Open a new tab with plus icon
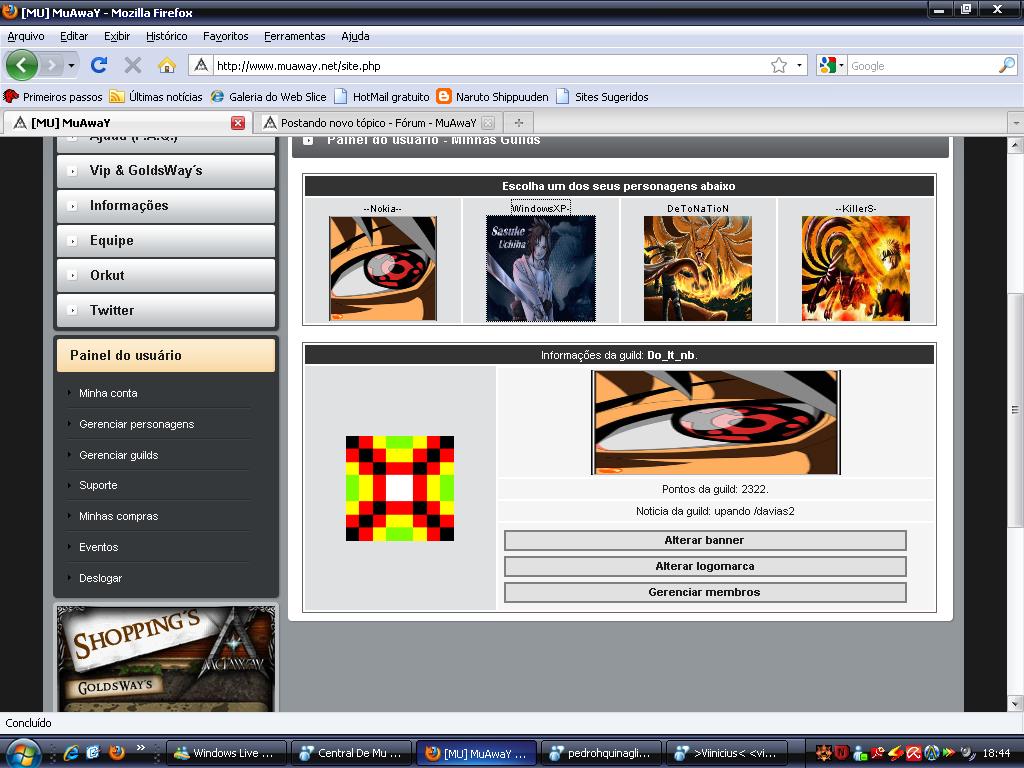Screen dimensions: 1024x768 [x=518, y=123]
